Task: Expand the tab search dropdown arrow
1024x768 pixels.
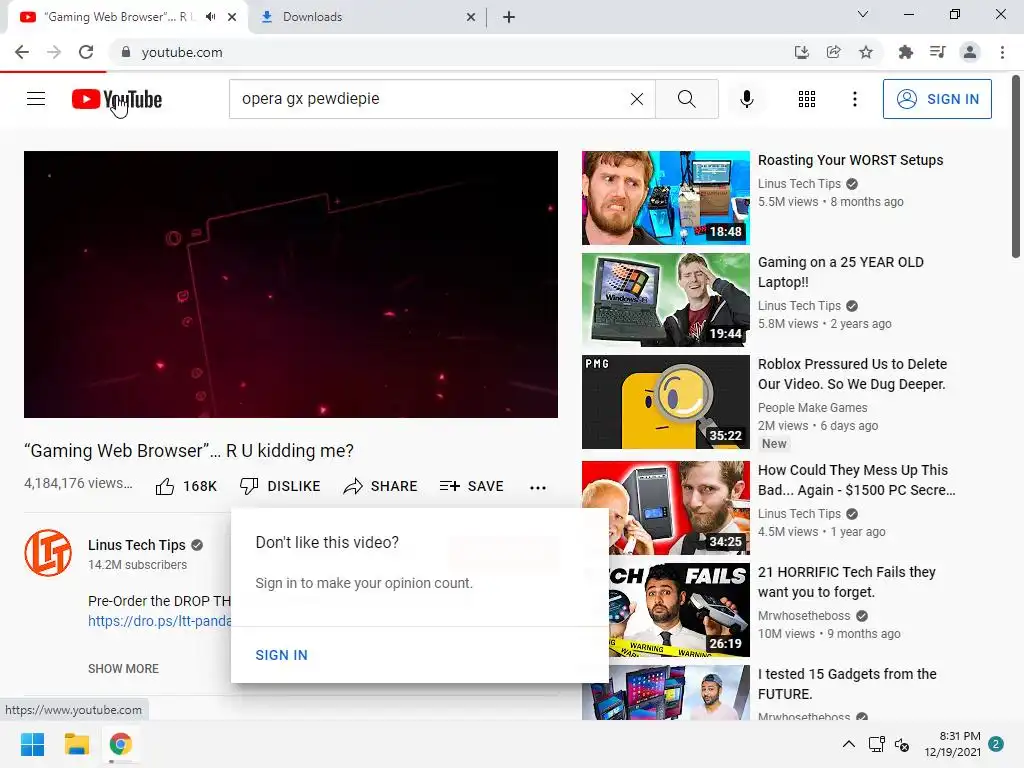Action: click(863, 14)
